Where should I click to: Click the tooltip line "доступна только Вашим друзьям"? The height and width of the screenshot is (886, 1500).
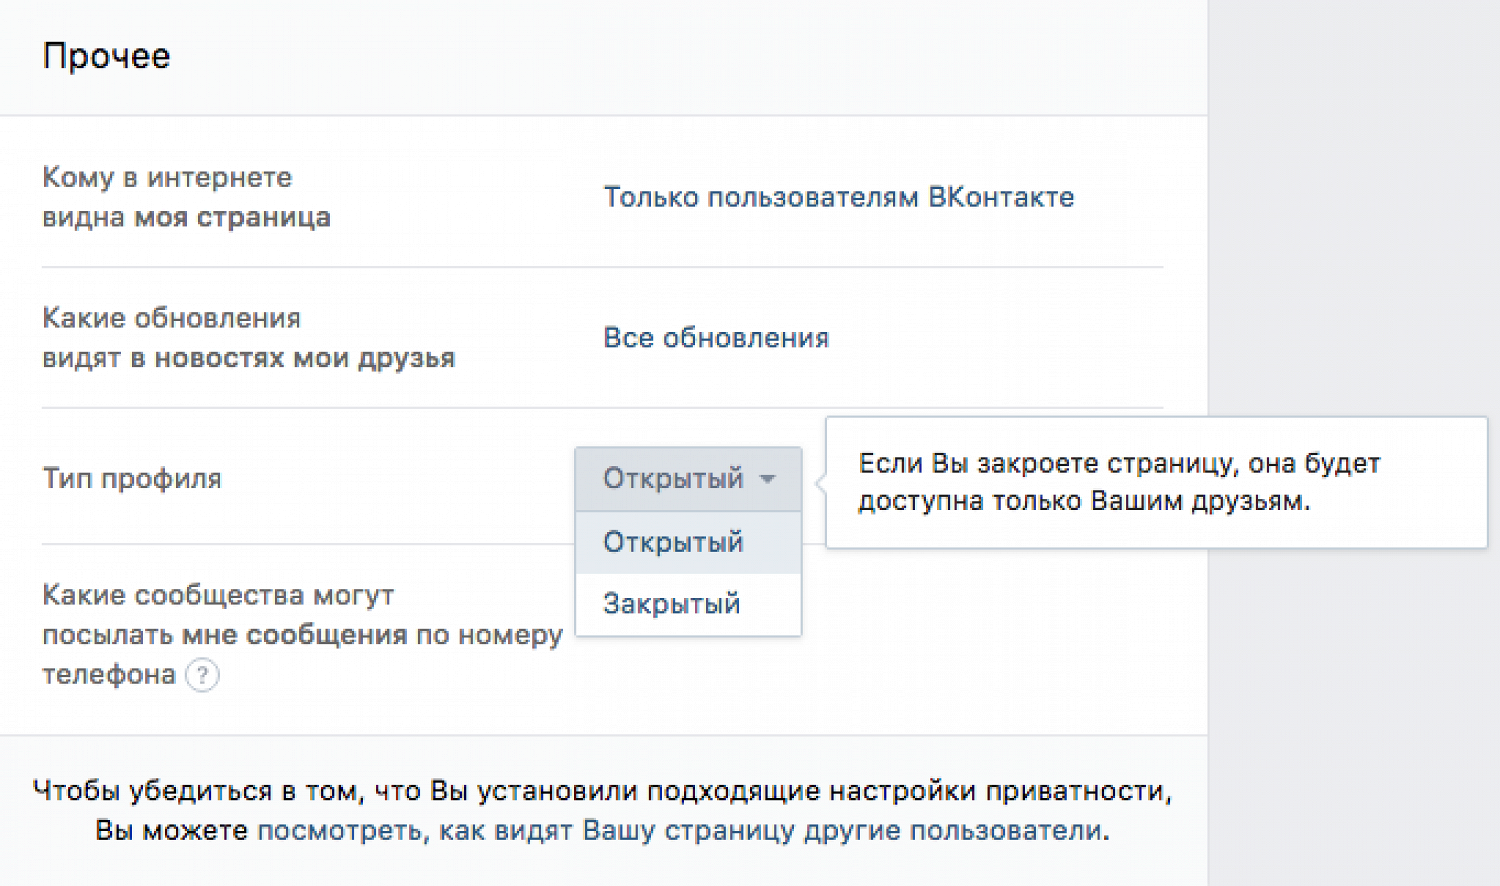point(1083,501)
